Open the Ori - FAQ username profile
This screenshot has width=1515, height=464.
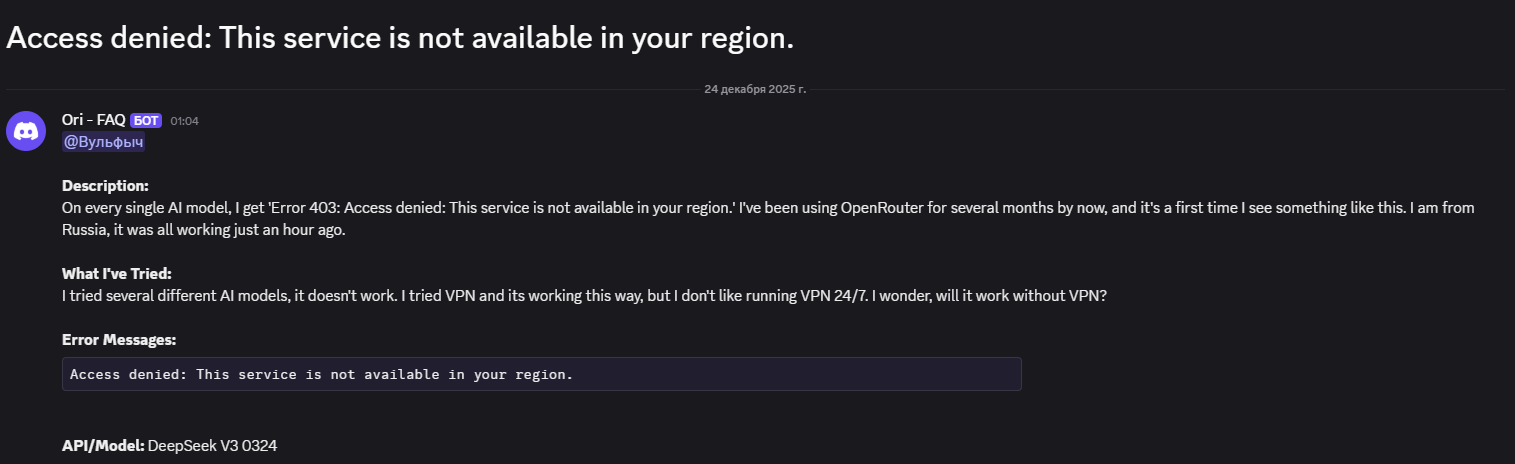[x=93, y=120]
